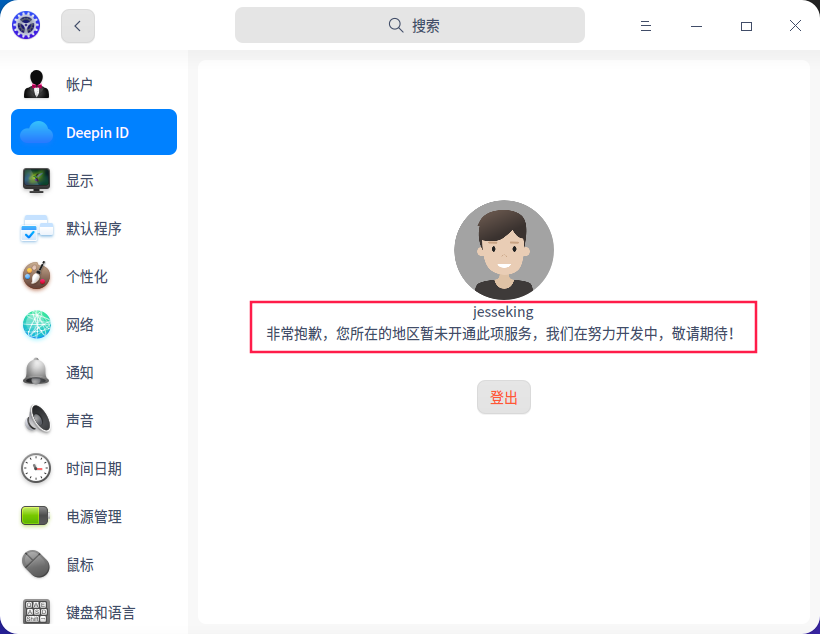This screenshot has width=820, height=634.
Task: Open 键盘和语言 keyboard and language settings
Action: pos(94,612)
